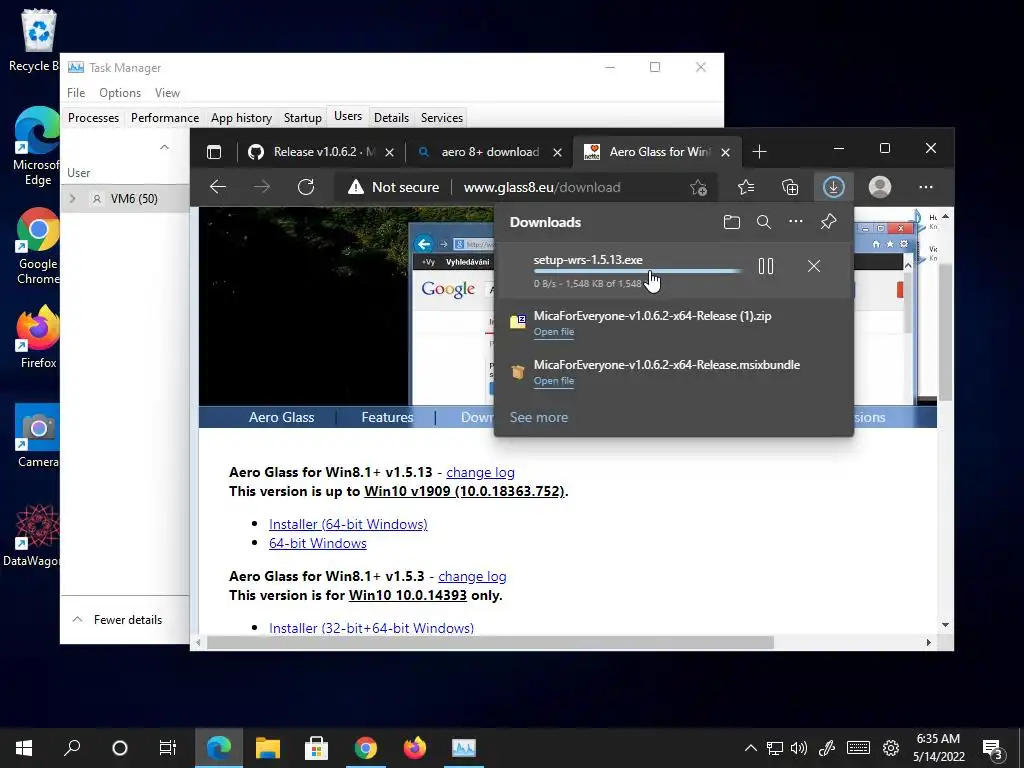Image resolution: width=1024 pixels, height=768 pixels.
Task: Click Installer (32-bit+64-bit Windows) link
Action: pyautogui.click(x=372, y=628)
